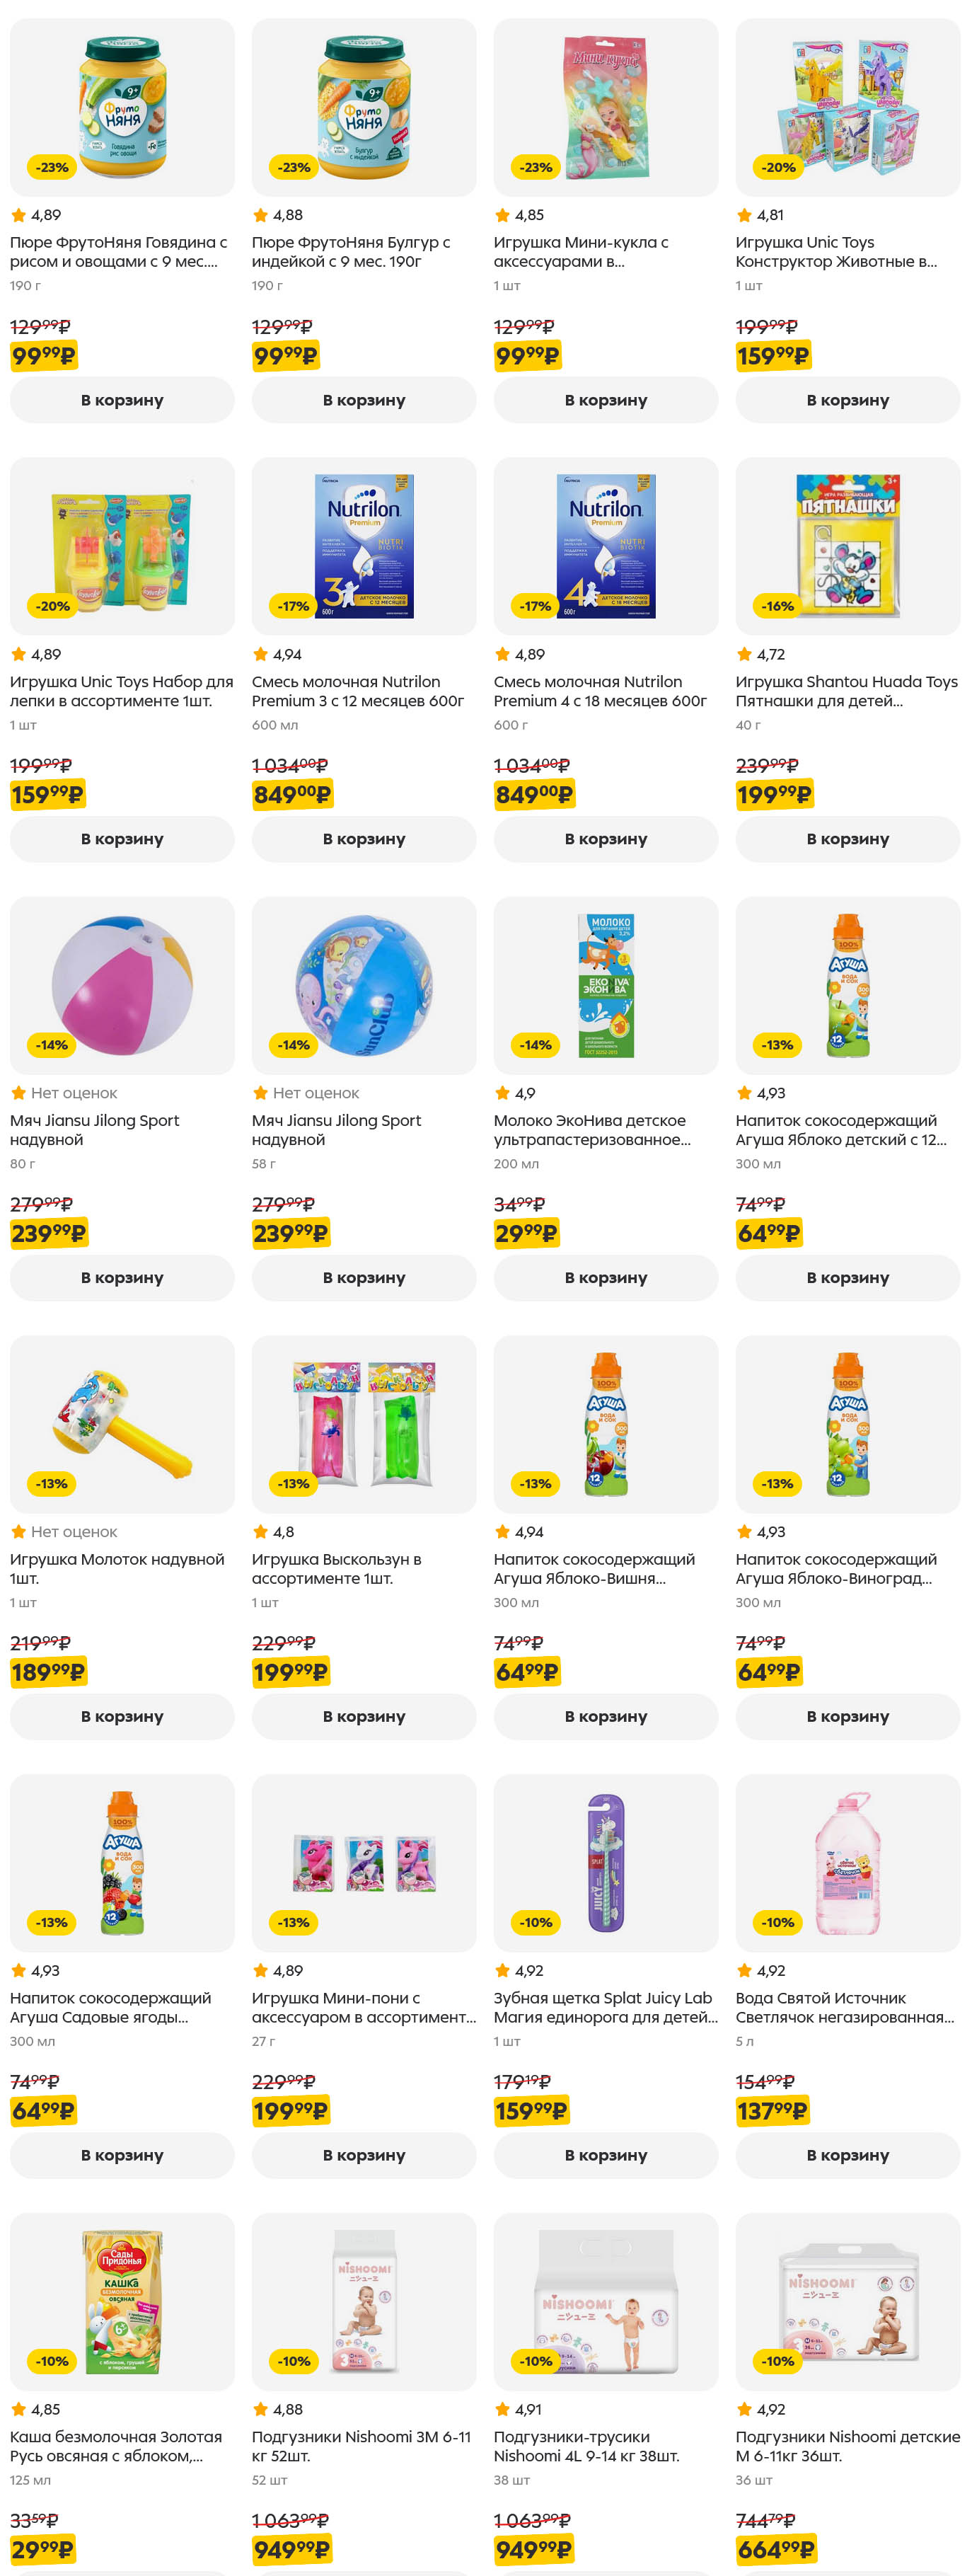This screenshot has width=972, height=2576.
Task: Click the star icon beside rating 4,8
Action: [x=260, y=1532]
